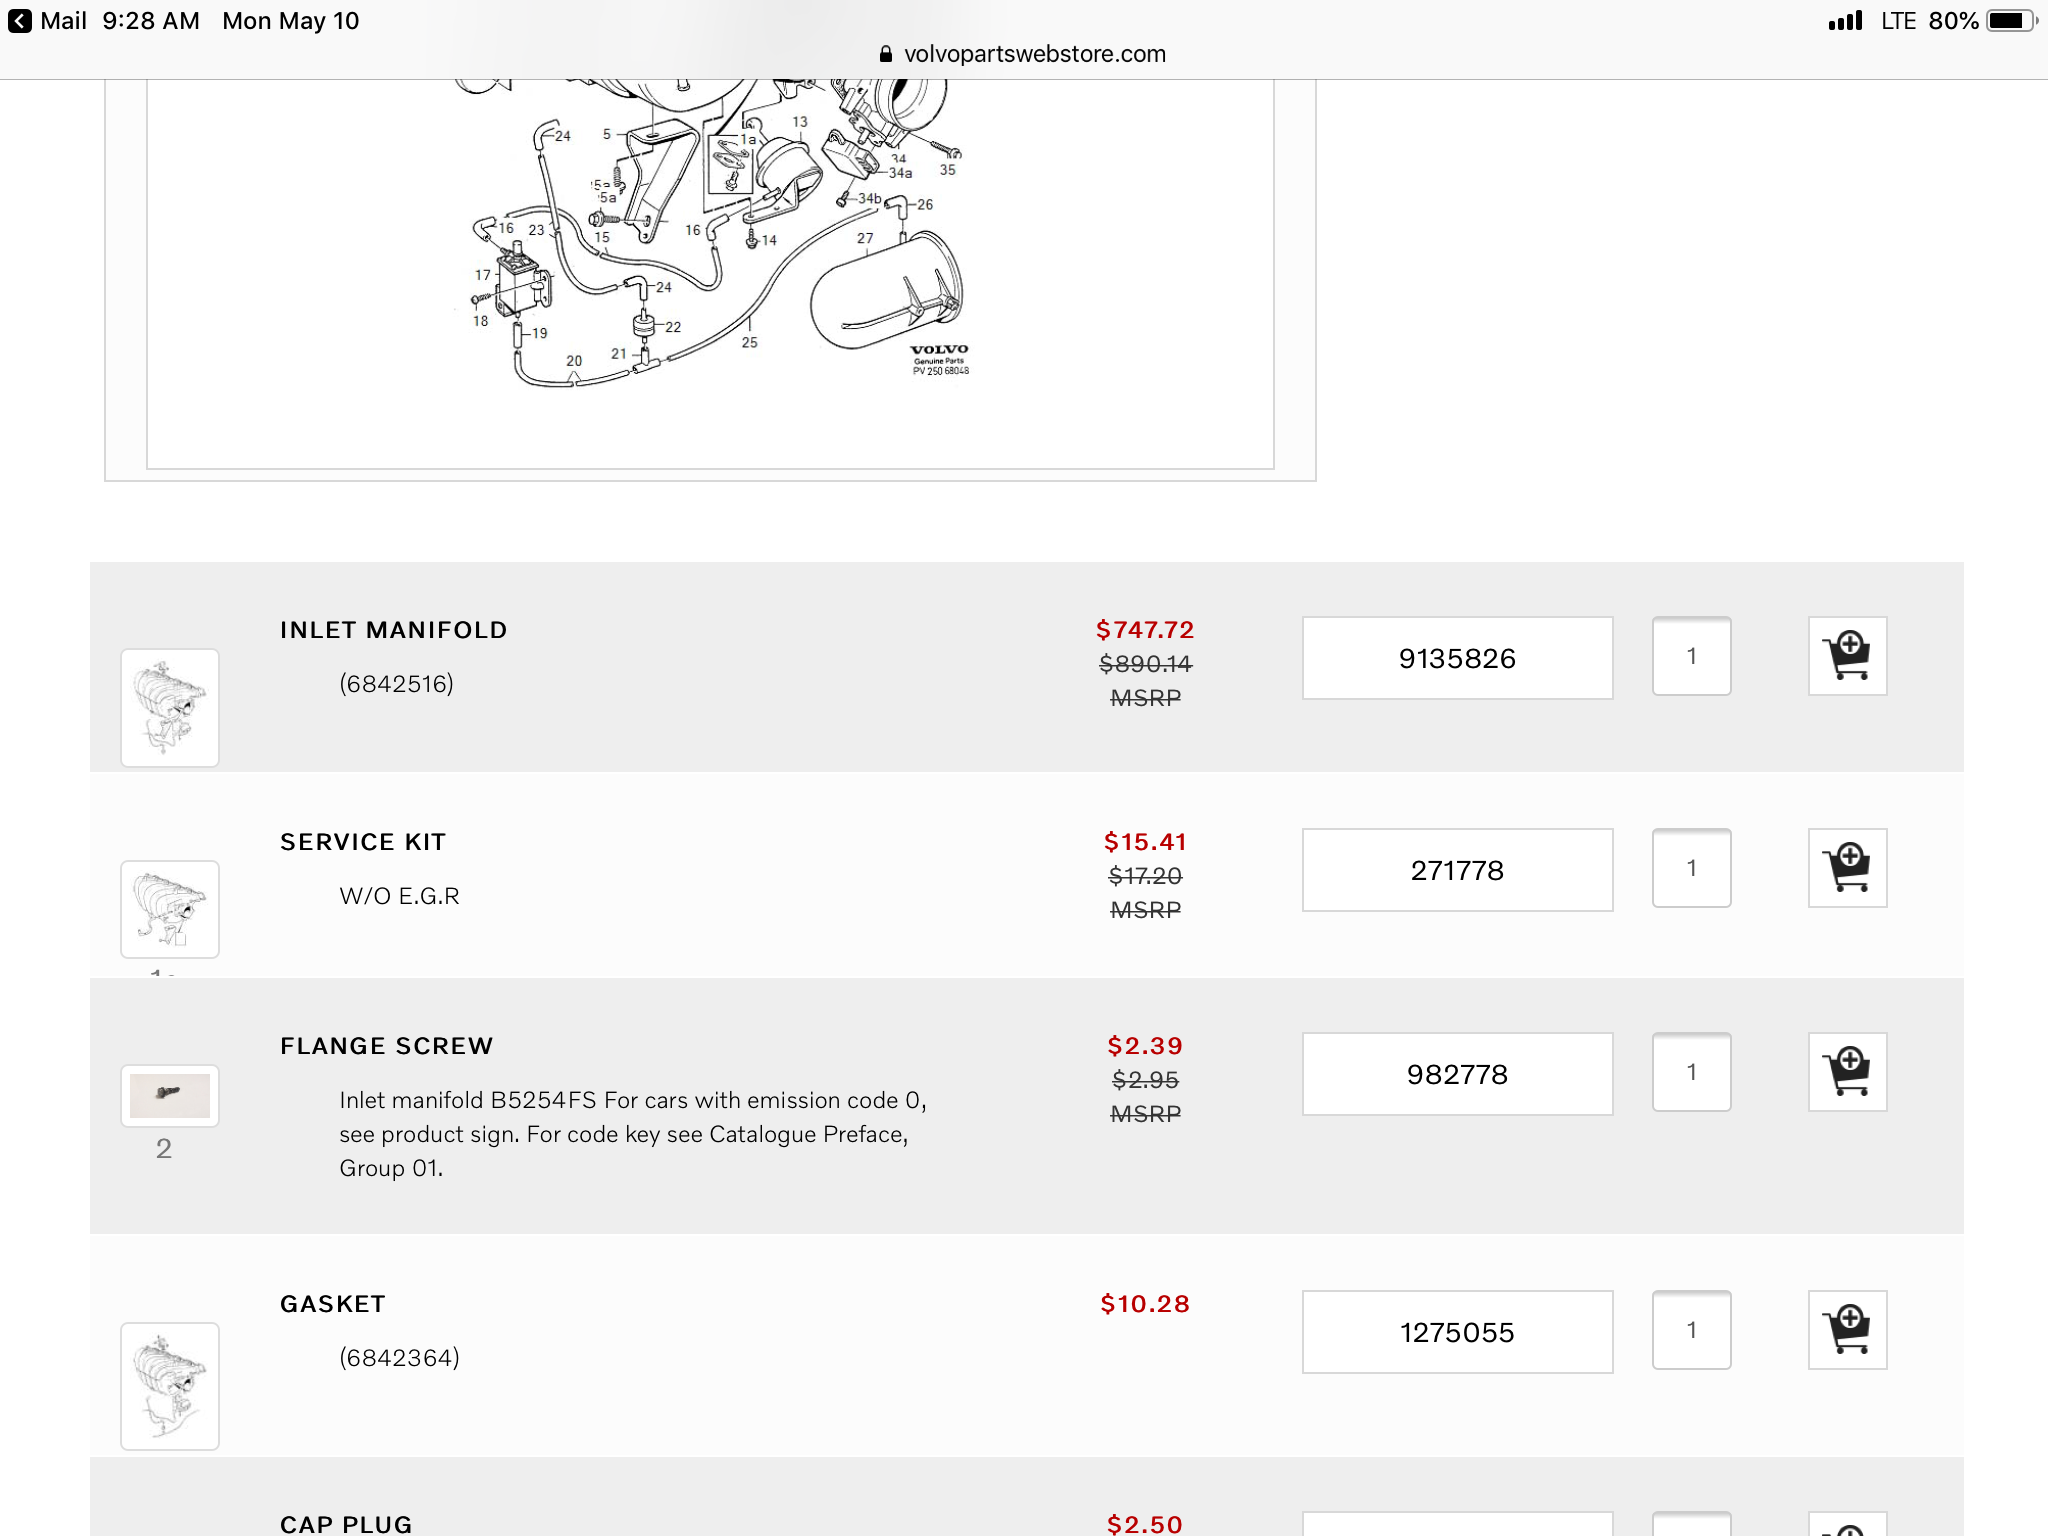Image resolution: width=2048 pixels, height=1536 pixels.
Task: Edit quantity field for Service Kit
Action: point(1691,868)
